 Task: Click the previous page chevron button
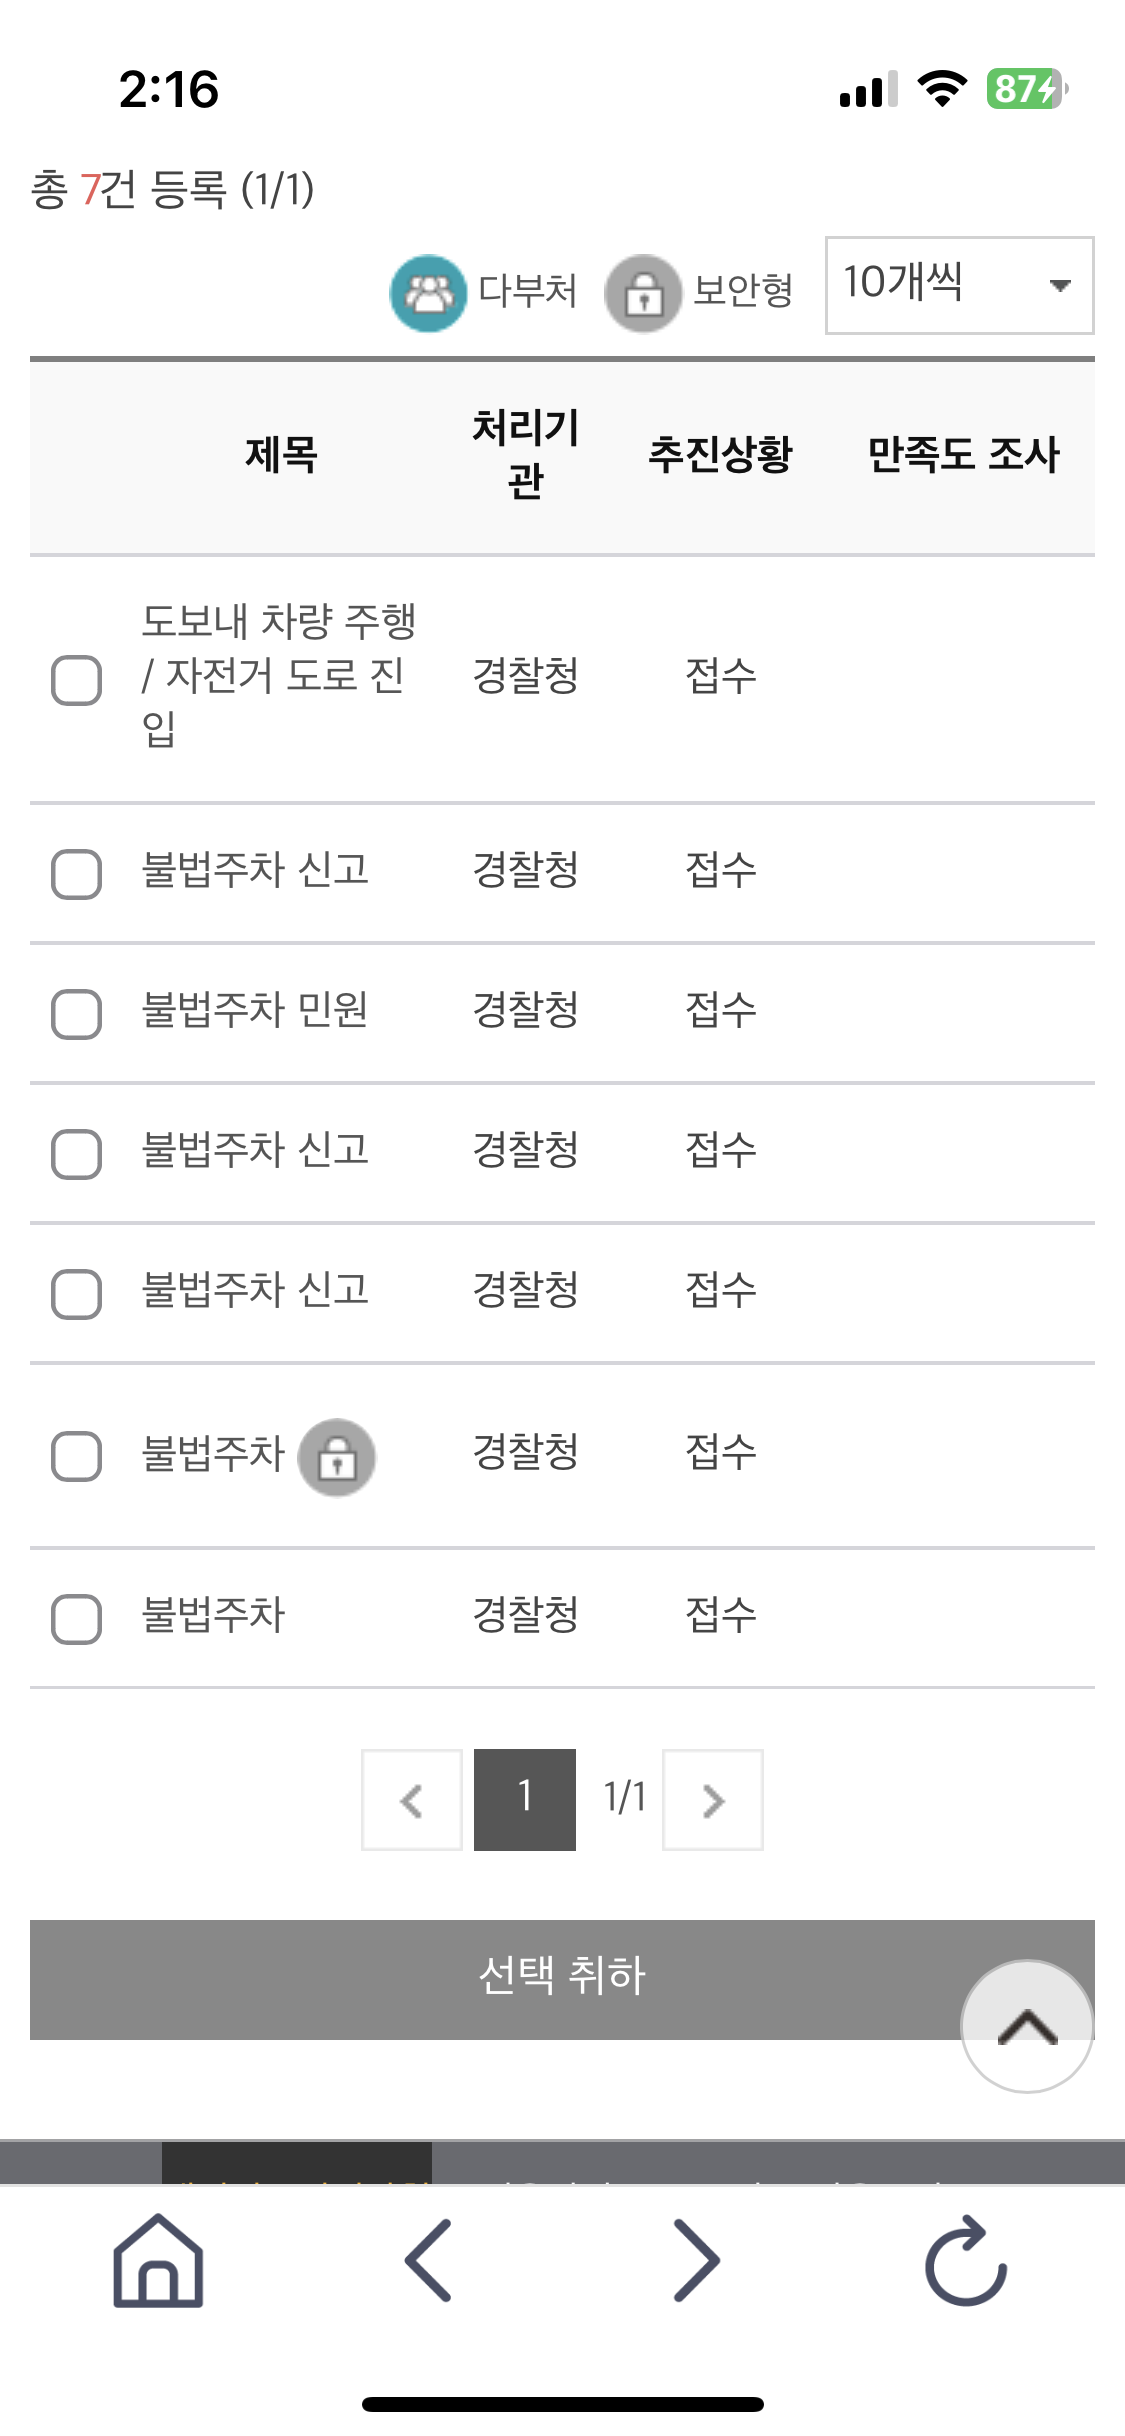click(412, 1800)
